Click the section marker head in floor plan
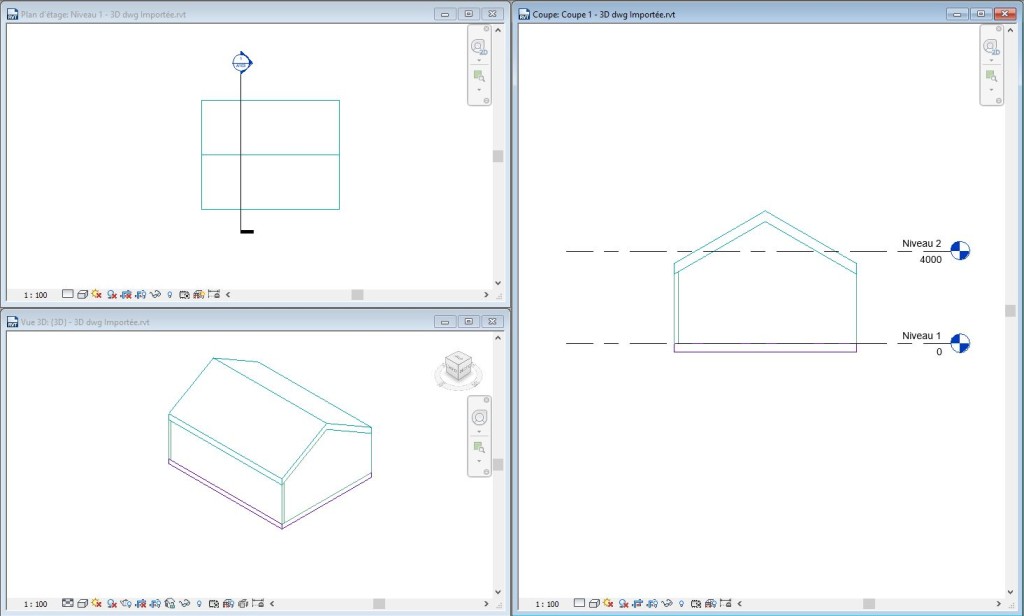This screenshot has width=1024, height=616. tap(241, 62)
